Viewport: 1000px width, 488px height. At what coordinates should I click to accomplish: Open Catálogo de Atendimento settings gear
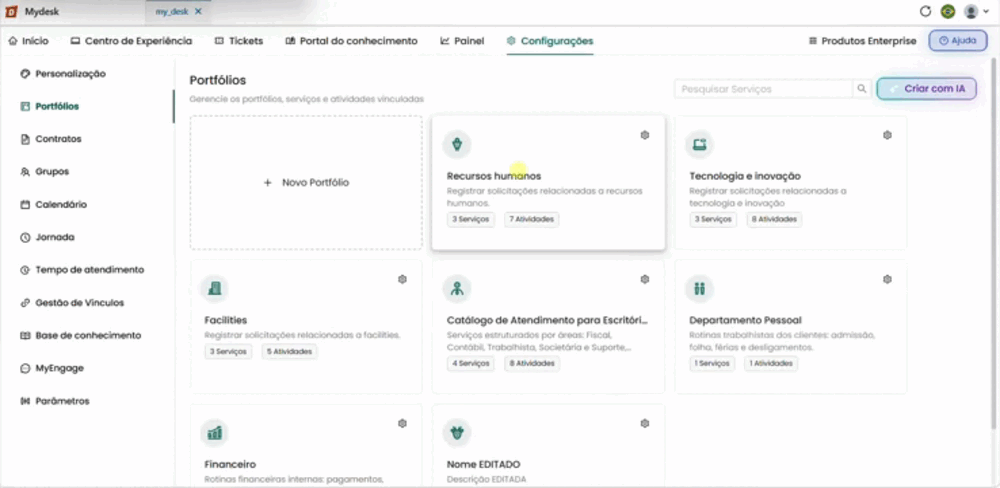click(645, 279)
